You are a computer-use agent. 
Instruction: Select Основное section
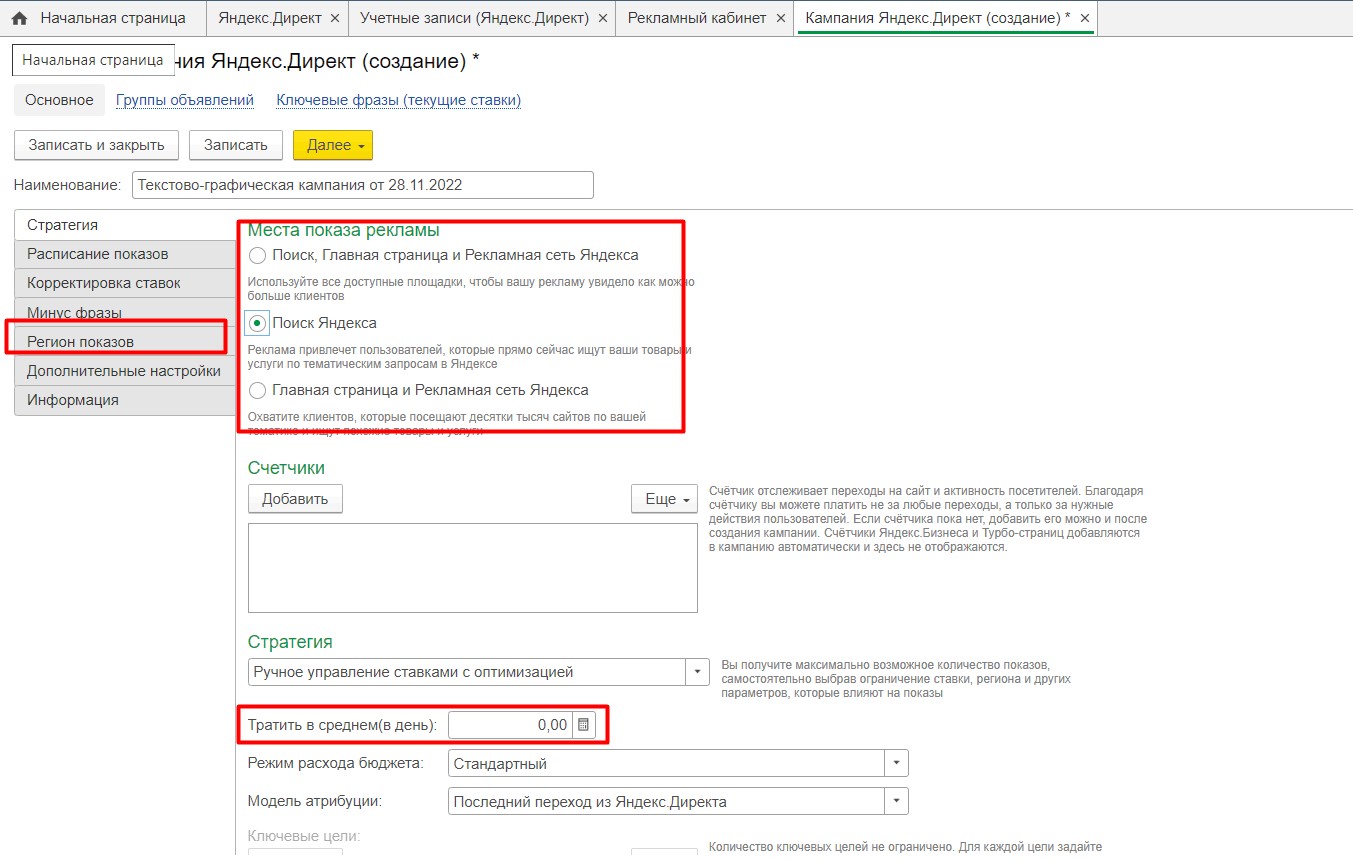(59, 100)
